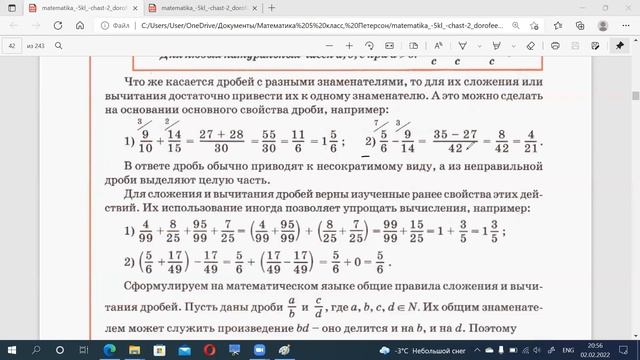
Task: Toggle the pin toolbar button
Action: pyautogui.click(x=620, y=46)
